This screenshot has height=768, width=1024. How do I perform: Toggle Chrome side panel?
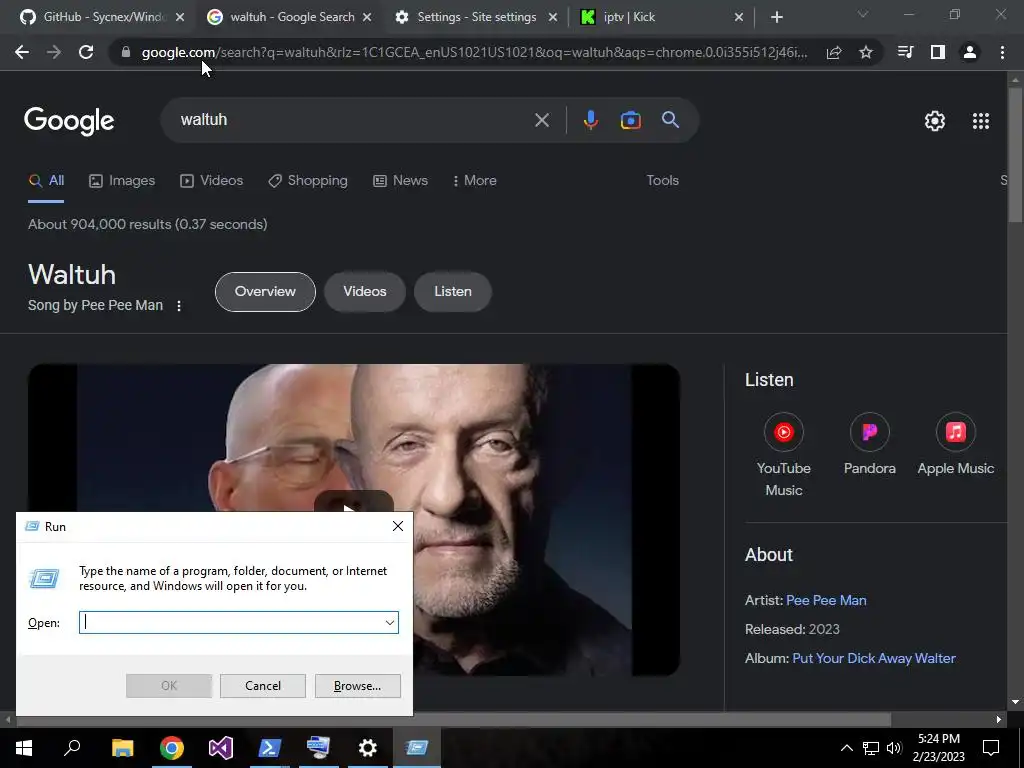938,52
